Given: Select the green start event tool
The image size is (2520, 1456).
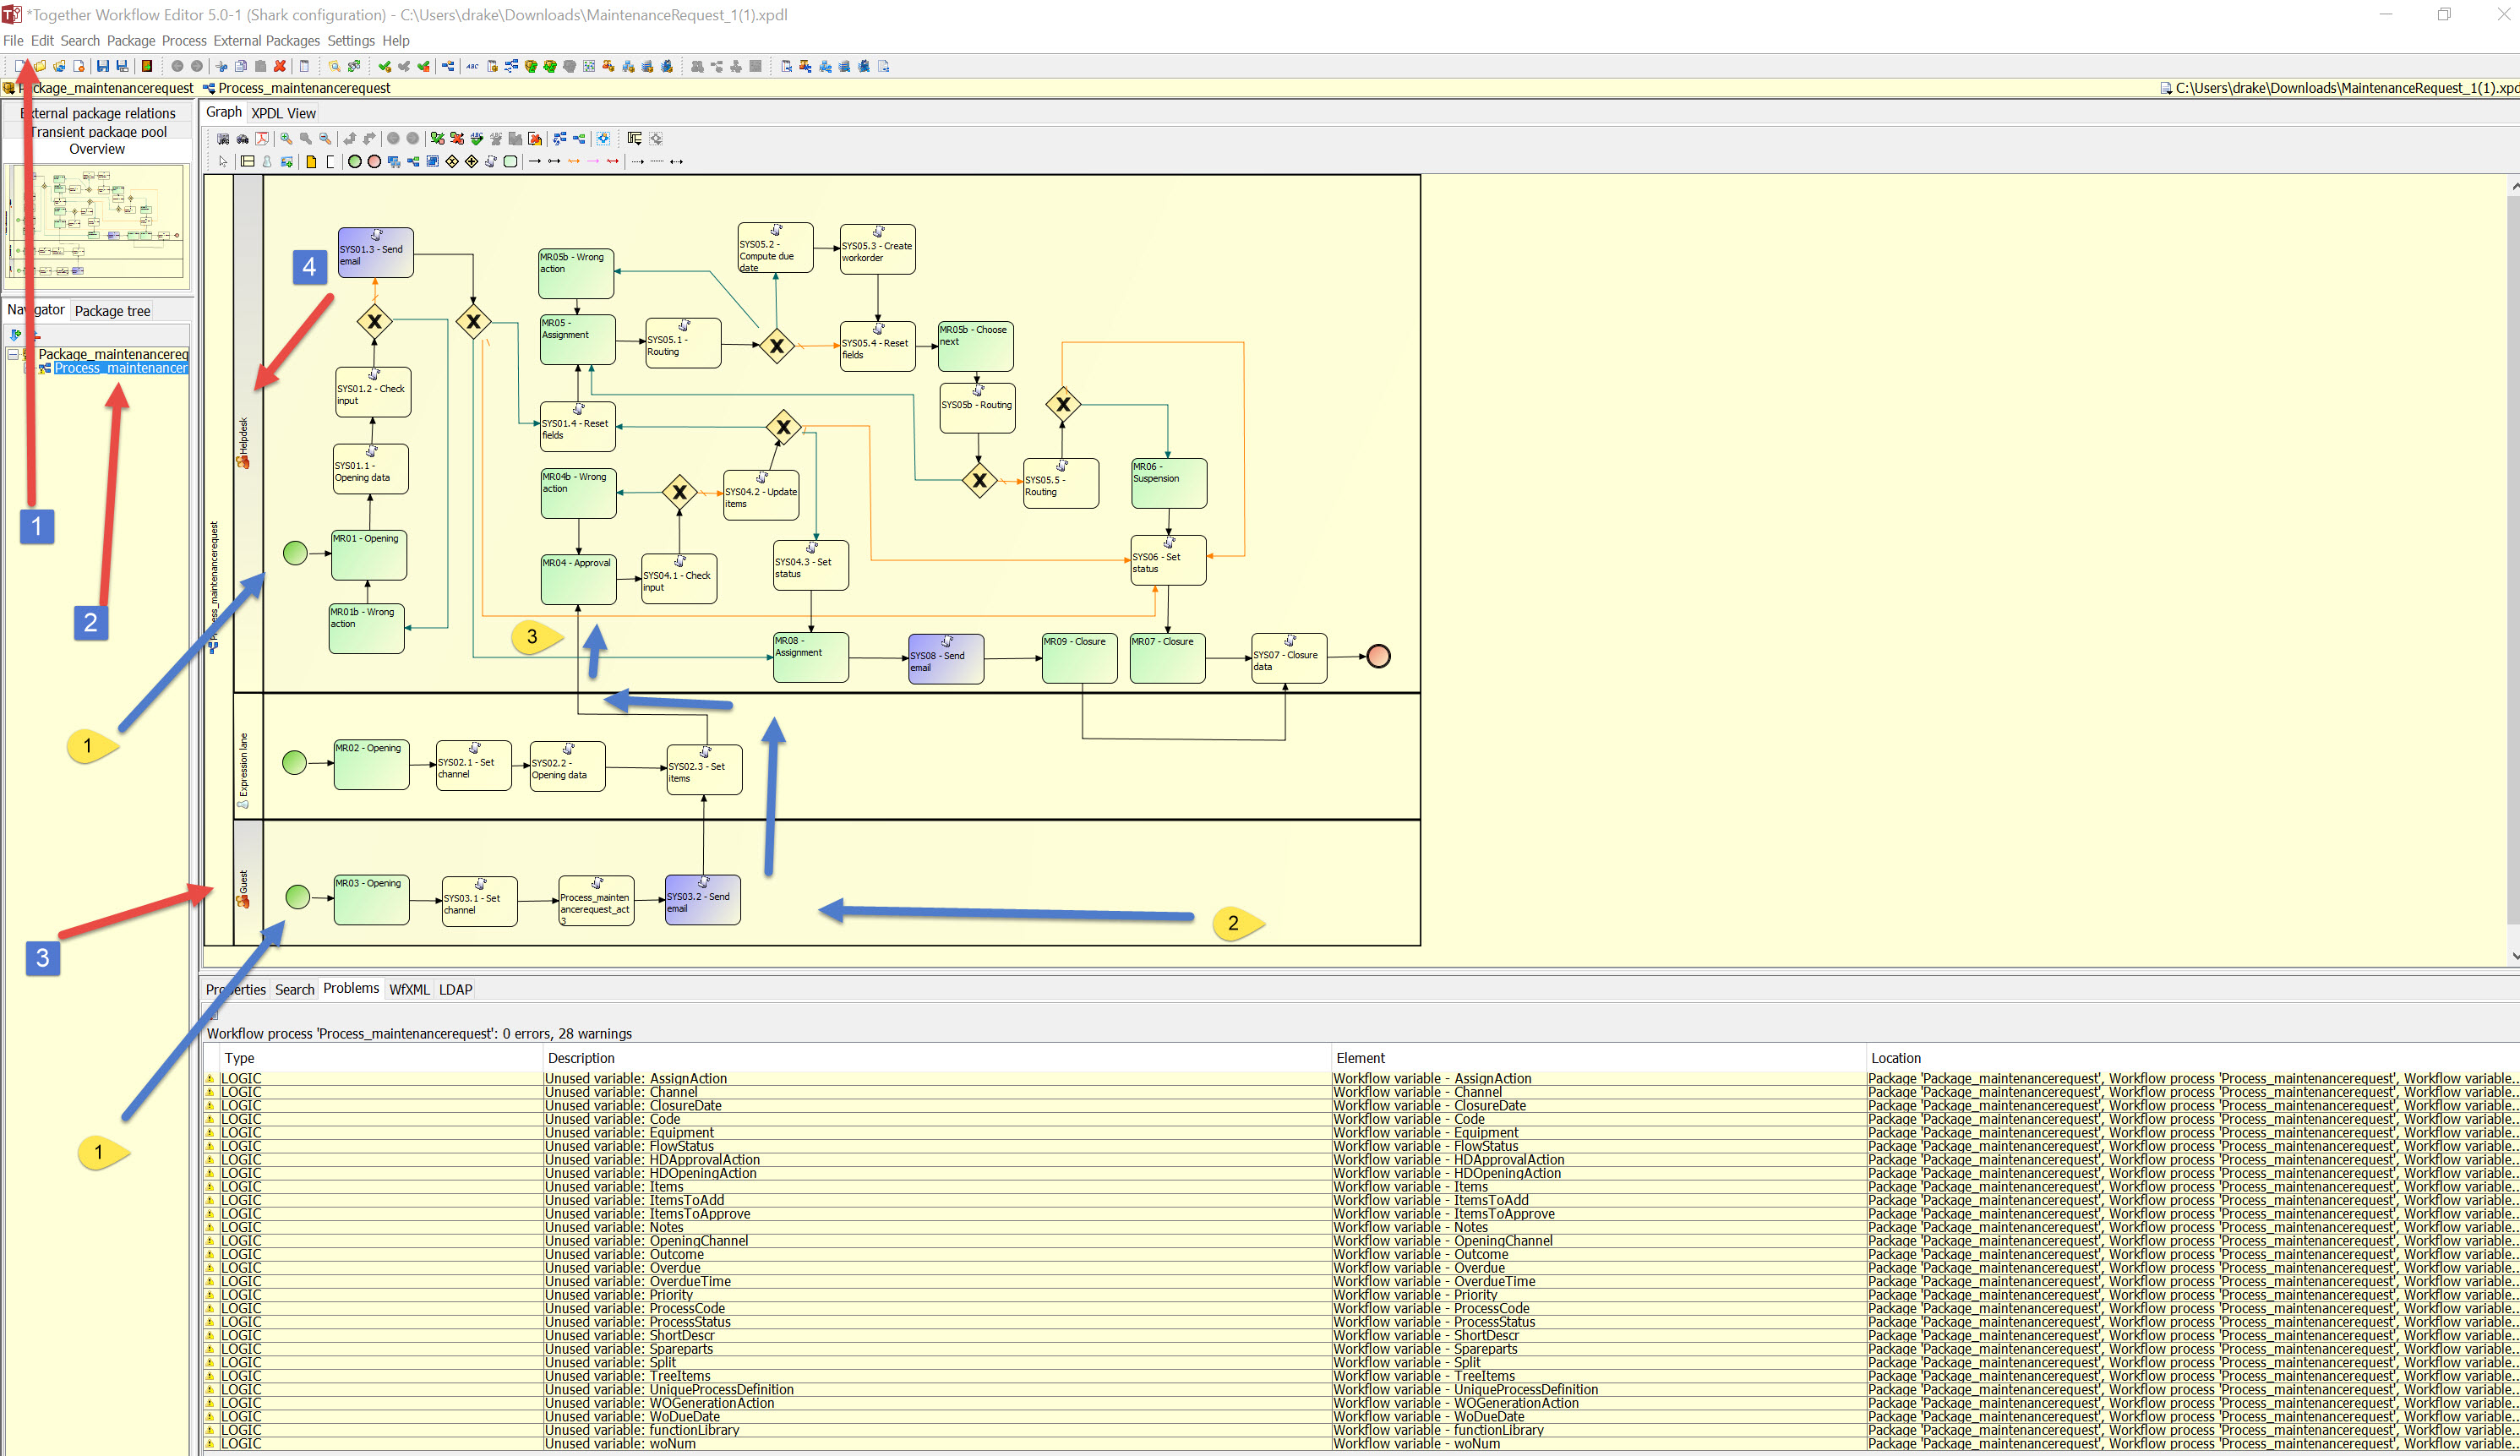Looking at the screenshot, I should [354, 161].
